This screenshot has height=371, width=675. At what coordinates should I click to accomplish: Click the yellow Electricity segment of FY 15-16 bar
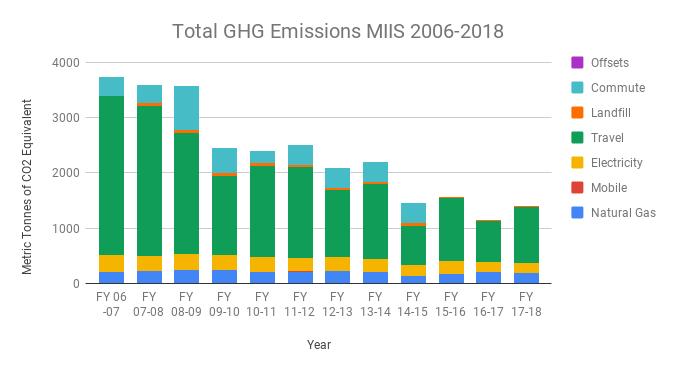[x=451, y=267]
